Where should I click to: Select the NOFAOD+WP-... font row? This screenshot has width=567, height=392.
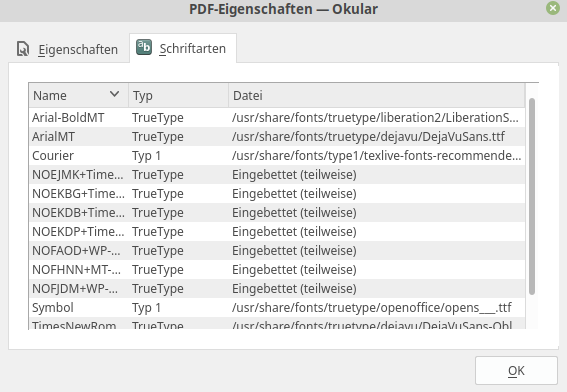click(x=277, y=251)
